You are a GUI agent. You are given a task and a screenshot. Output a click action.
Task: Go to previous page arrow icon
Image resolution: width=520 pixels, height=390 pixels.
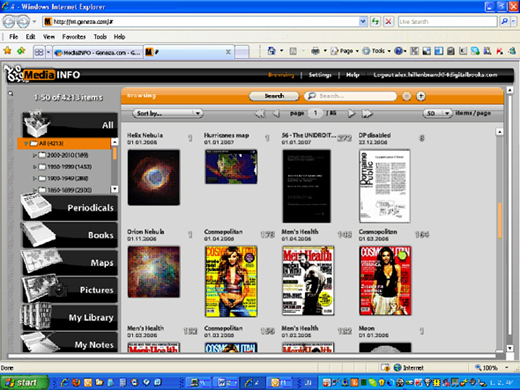pos(276,114)
